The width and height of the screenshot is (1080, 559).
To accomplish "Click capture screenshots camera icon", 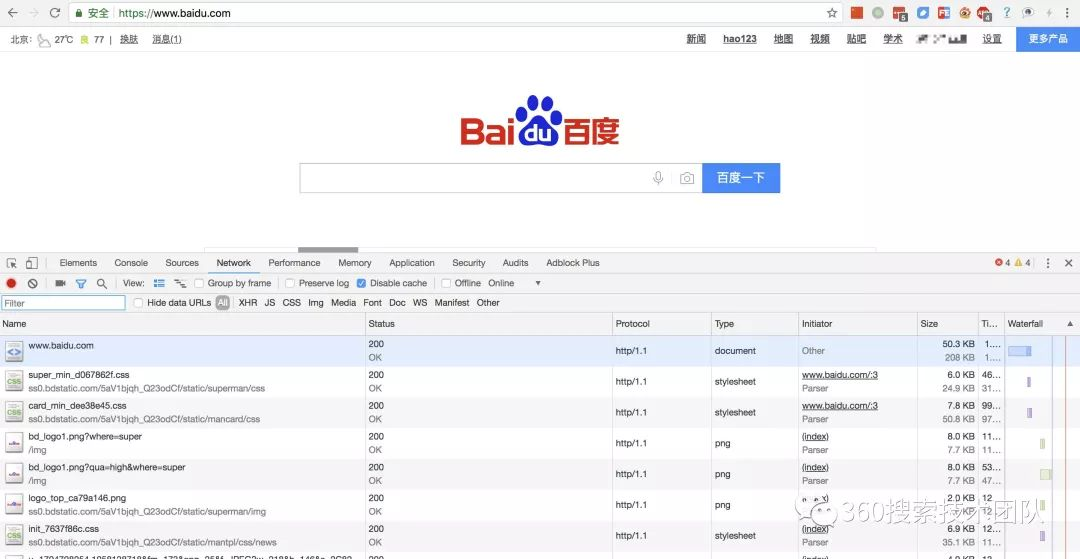I will point(61,283).
